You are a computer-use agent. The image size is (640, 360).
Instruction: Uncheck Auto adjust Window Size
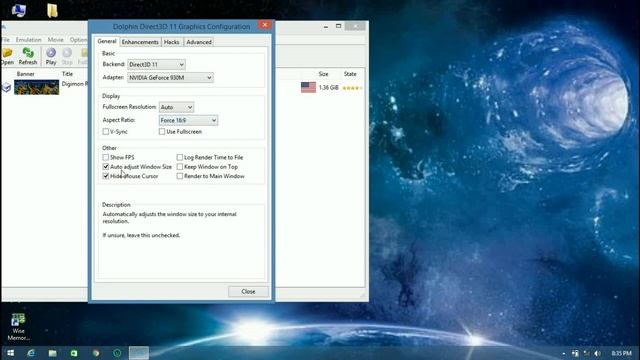click(106, 167)
